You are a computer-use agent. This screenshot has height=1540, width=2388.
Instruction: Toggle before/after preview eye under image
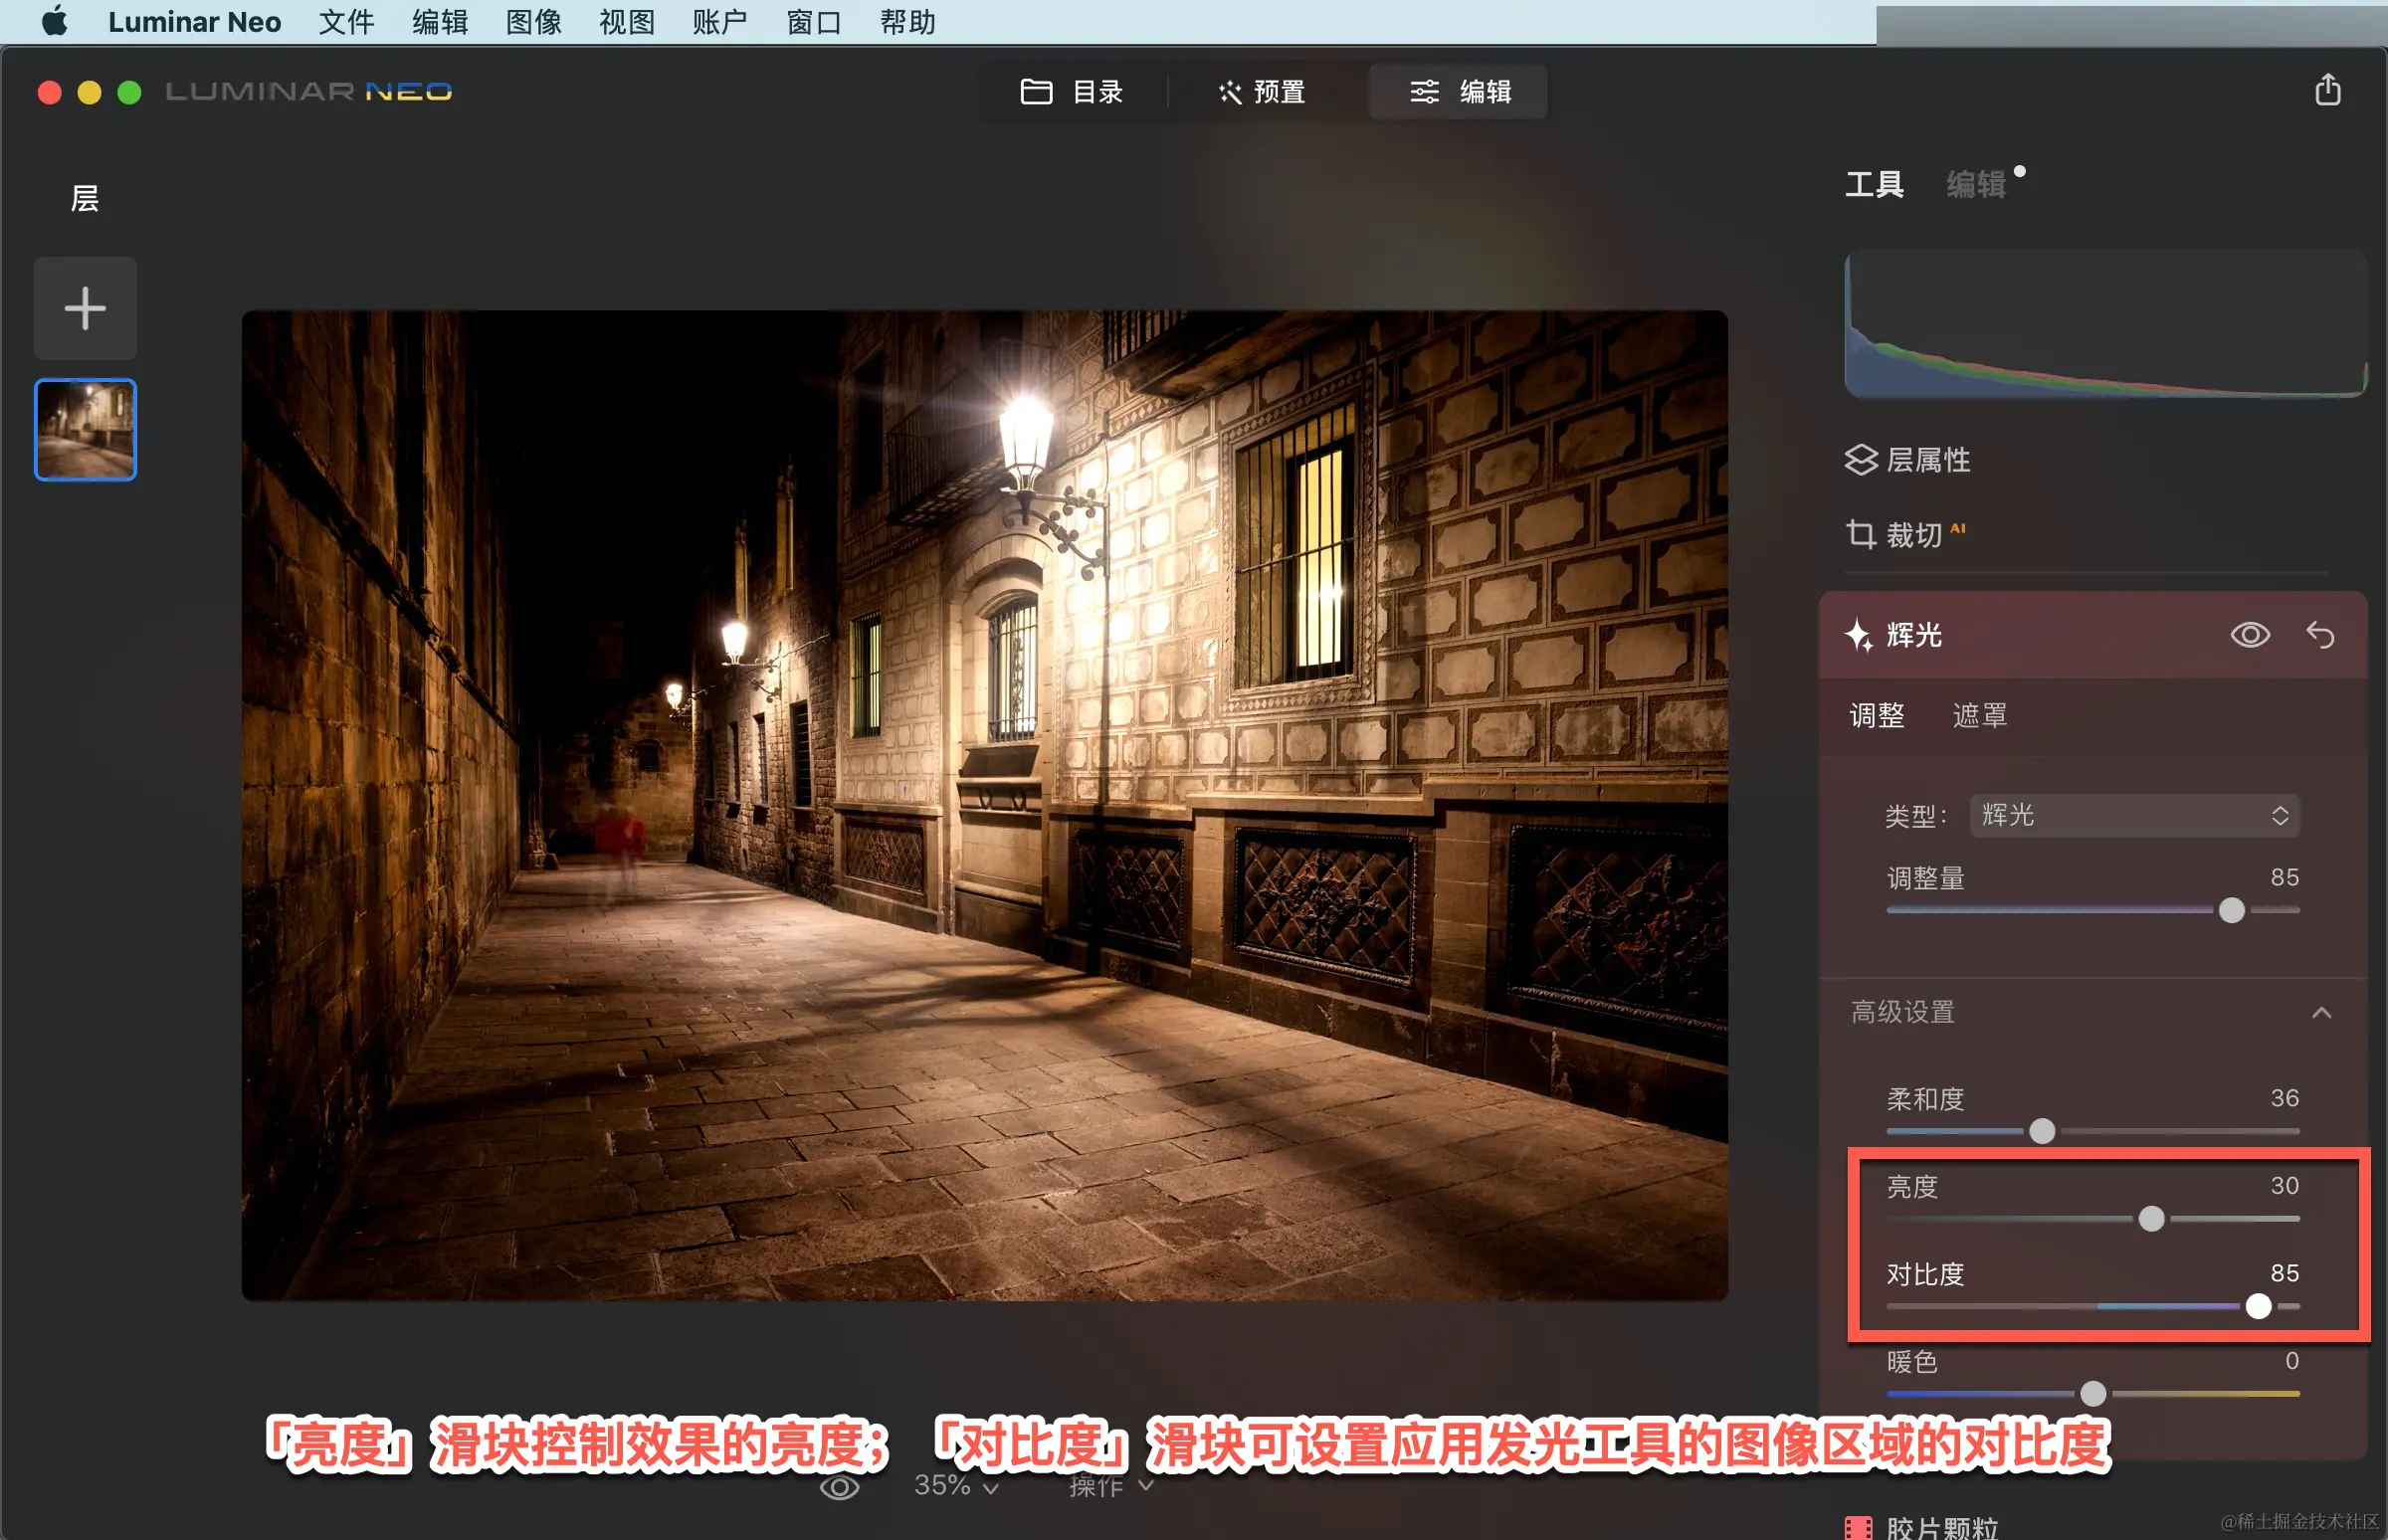[x=839, y=1487]
